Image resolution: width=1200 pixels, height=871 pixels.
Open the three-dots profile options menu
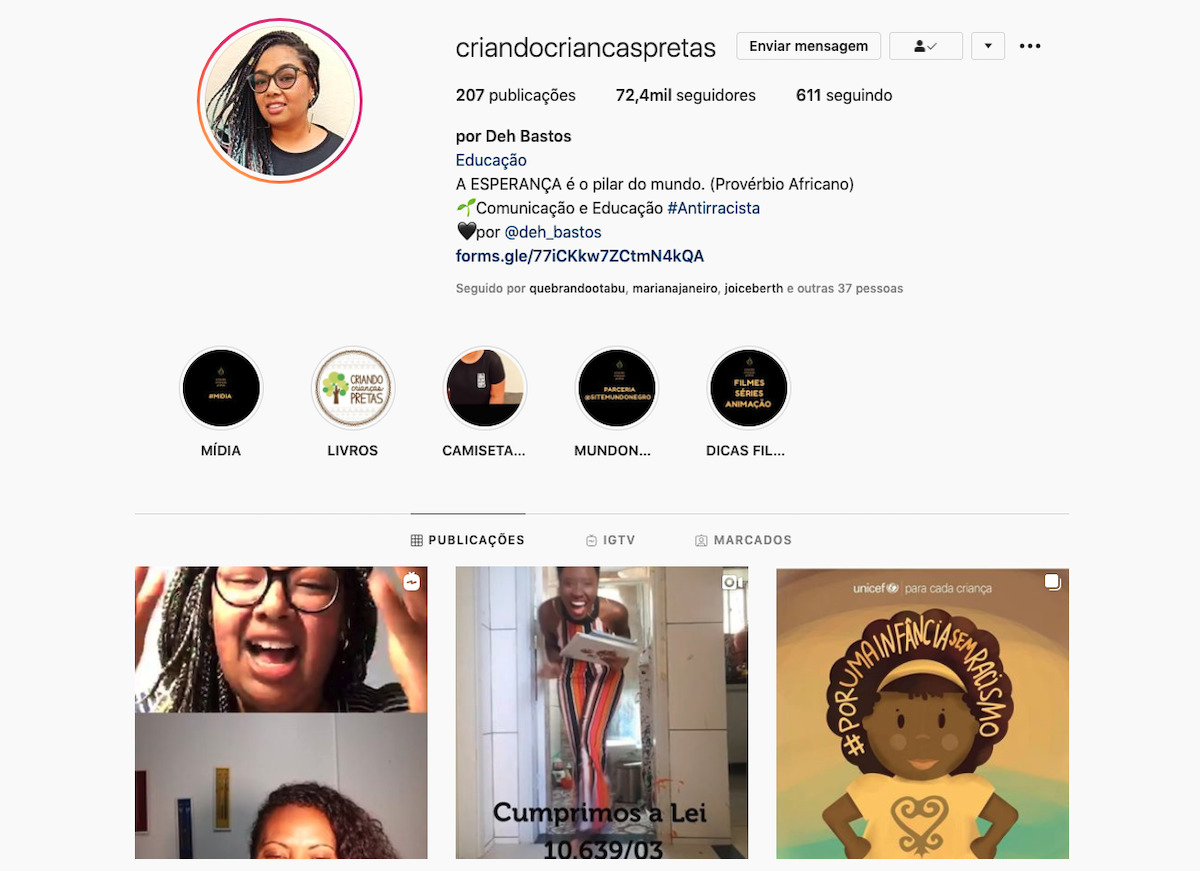click(1030, 46)
